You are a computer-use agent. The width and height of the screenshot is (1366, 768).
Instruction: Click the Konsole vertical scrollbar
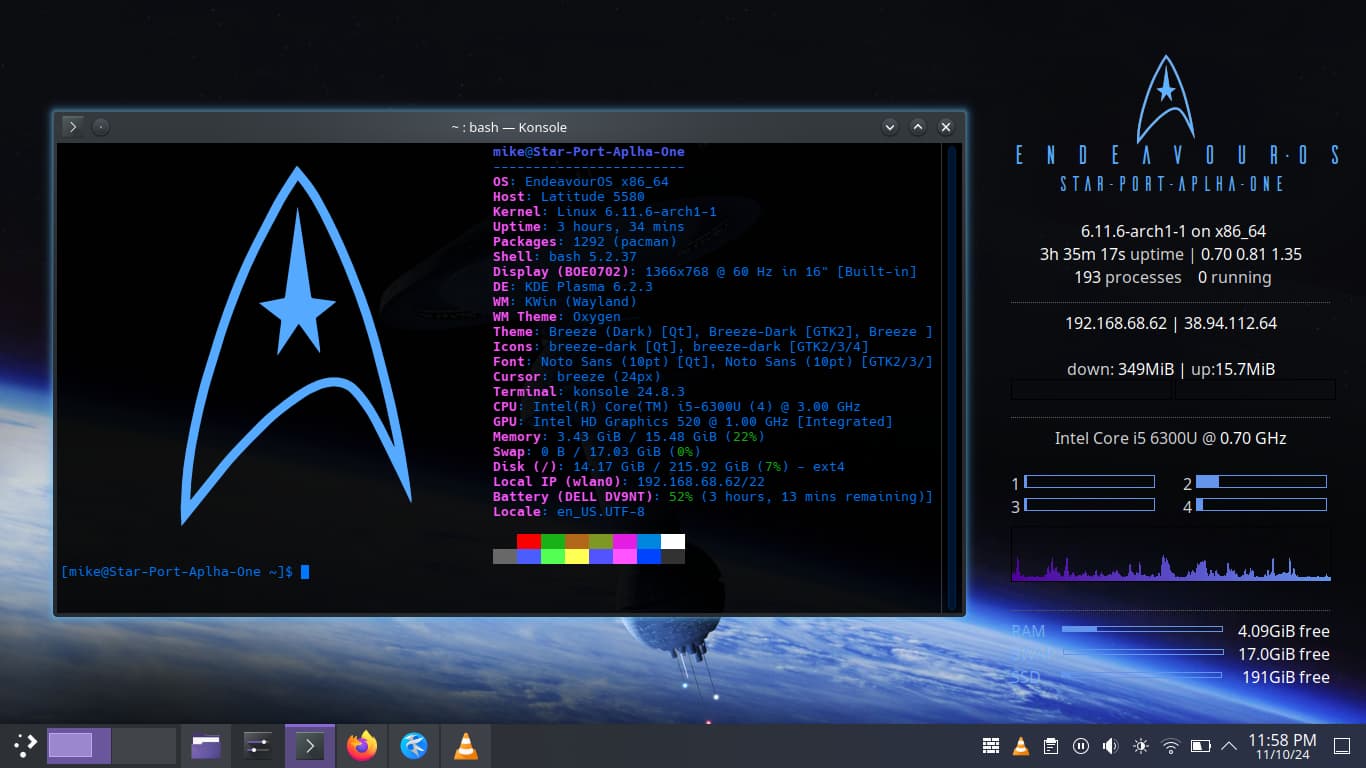click(952, 377)
